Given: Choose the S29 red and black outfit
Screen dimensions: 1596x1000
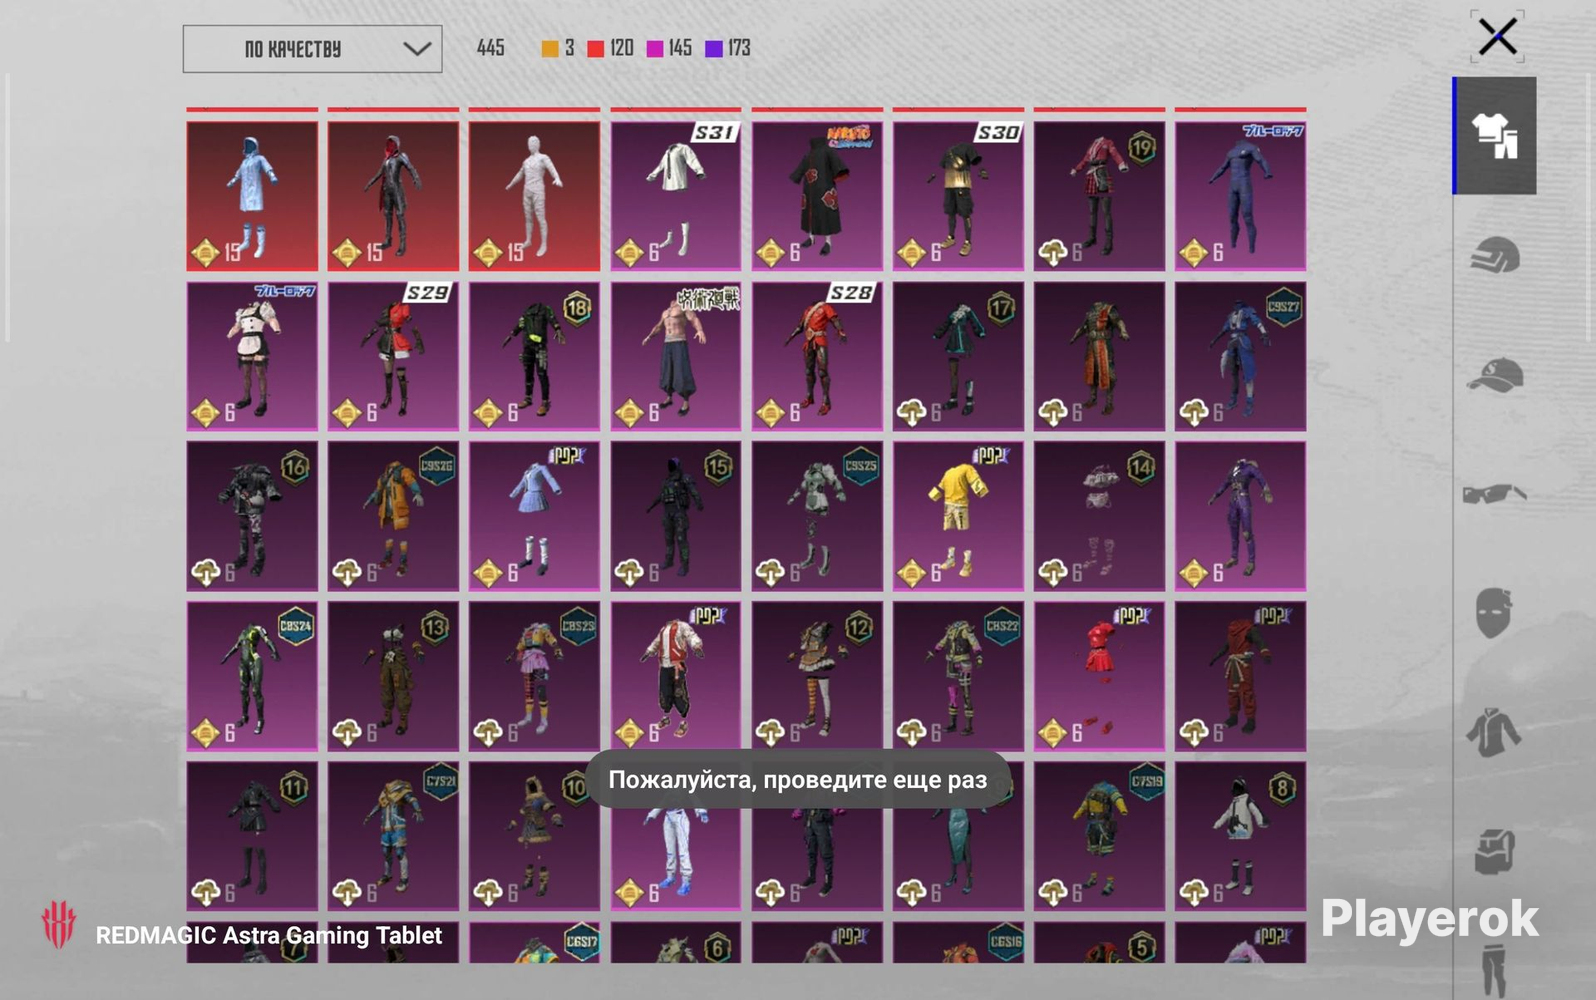Looking at the screenshot, I should tap(393, 356).
